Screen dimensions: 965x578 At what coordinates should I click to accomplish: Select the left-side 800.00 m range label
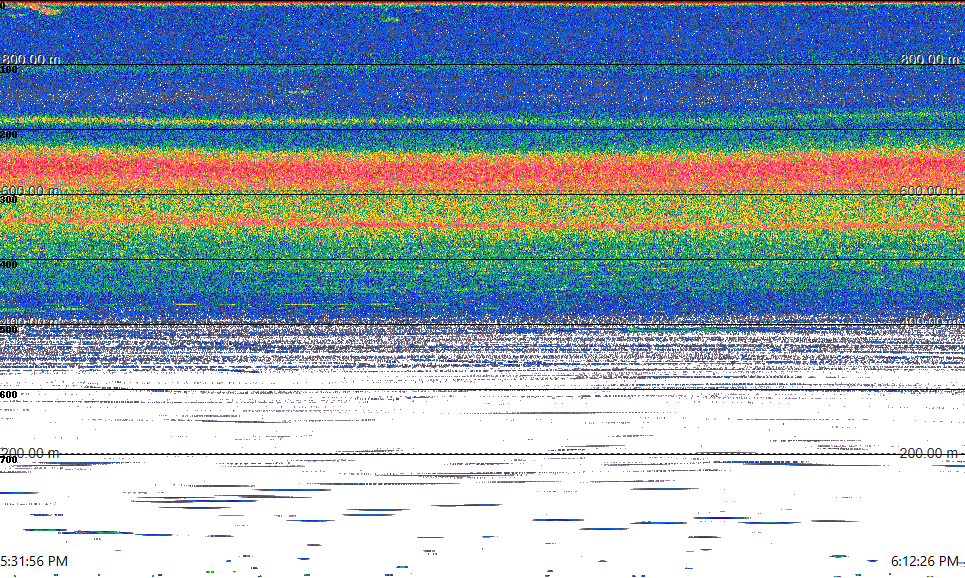tap(31, 59)
